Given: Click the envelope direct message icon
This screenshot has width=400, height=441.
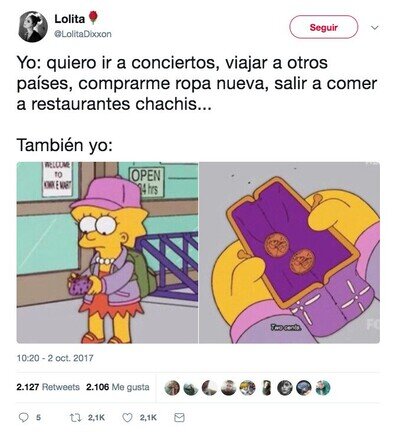Looking at the screenshot, I should (179, 417).
